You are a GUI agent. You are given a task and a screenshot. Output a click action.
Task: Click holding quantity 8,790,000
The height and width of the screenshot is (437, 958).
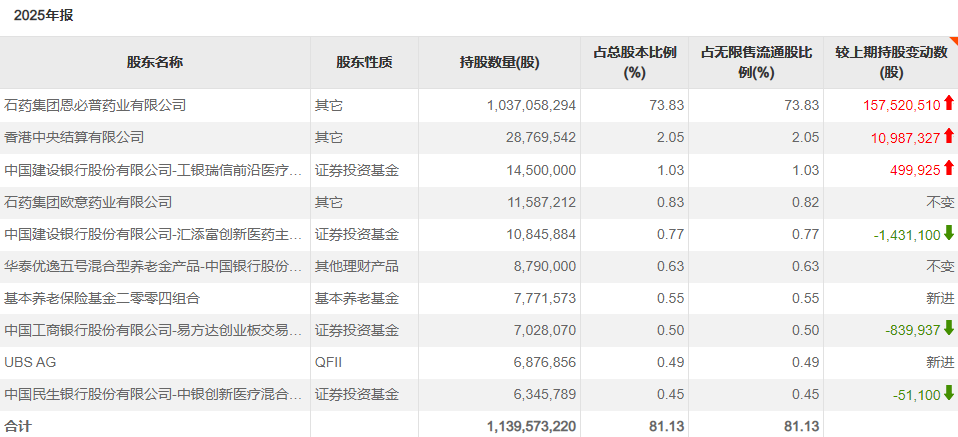(x=544, y=266)
